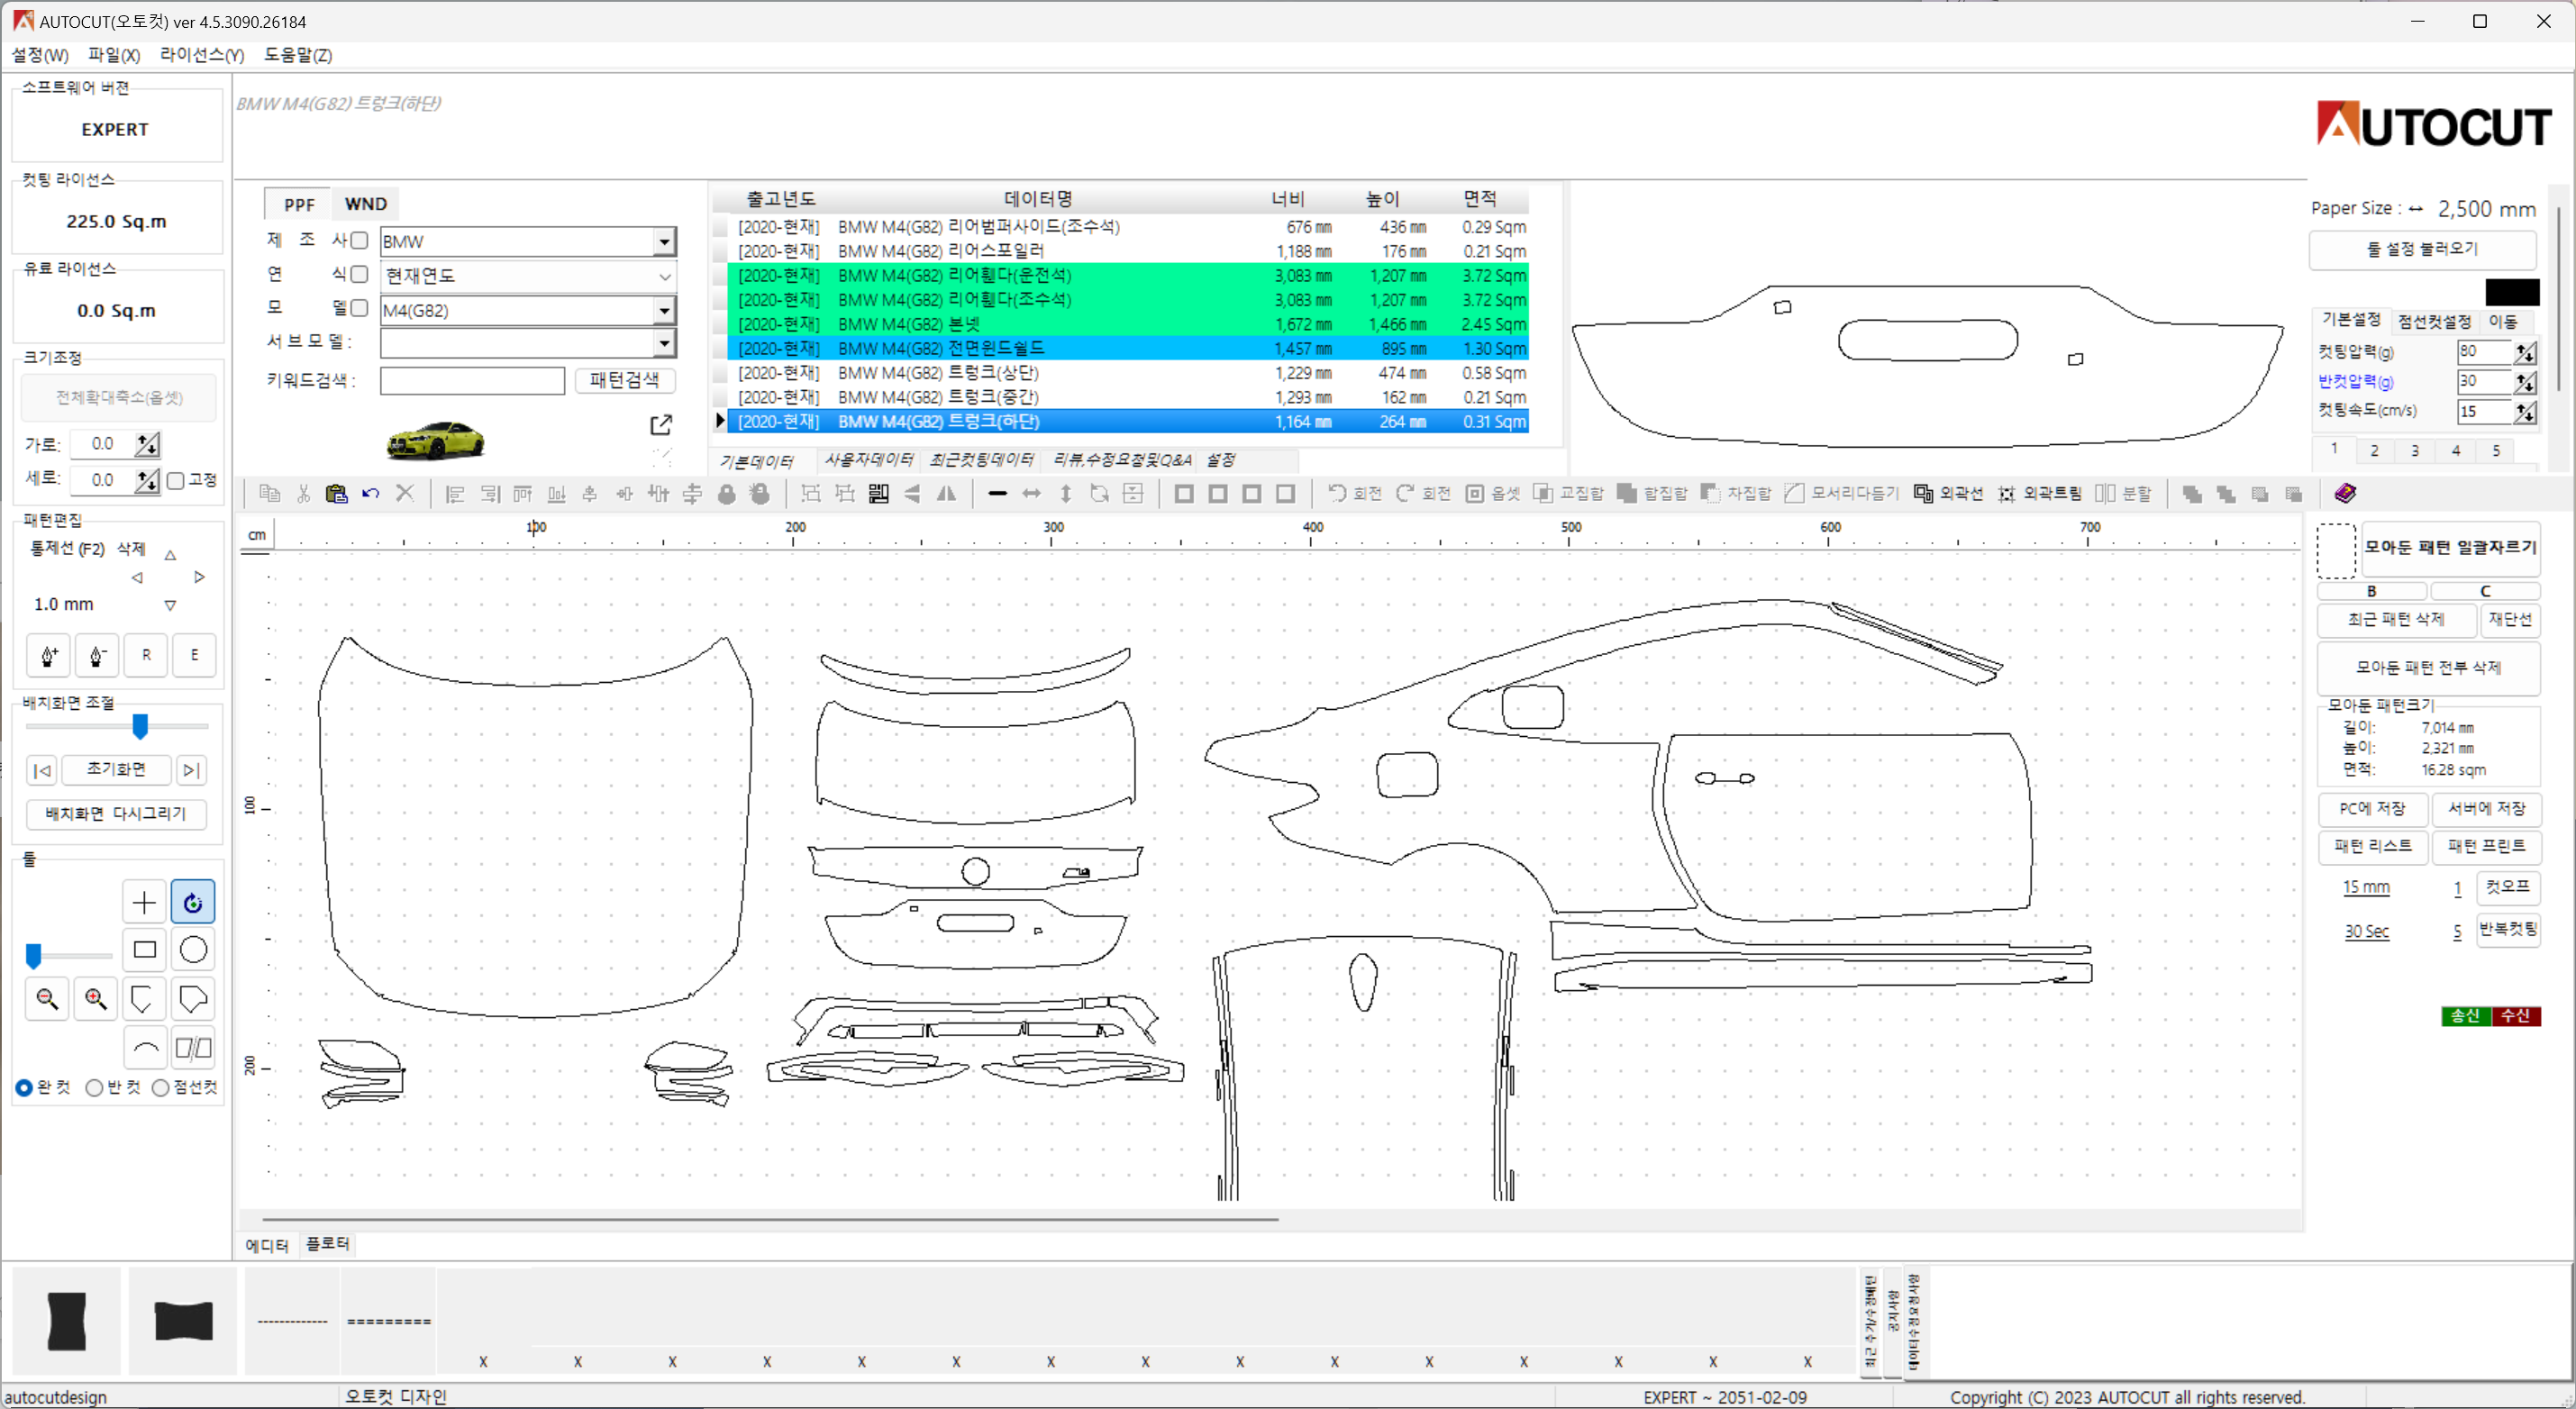Open the 파일(X) menu
The height and width of the screenshot is (1409, 2576).
pos(114,55)
